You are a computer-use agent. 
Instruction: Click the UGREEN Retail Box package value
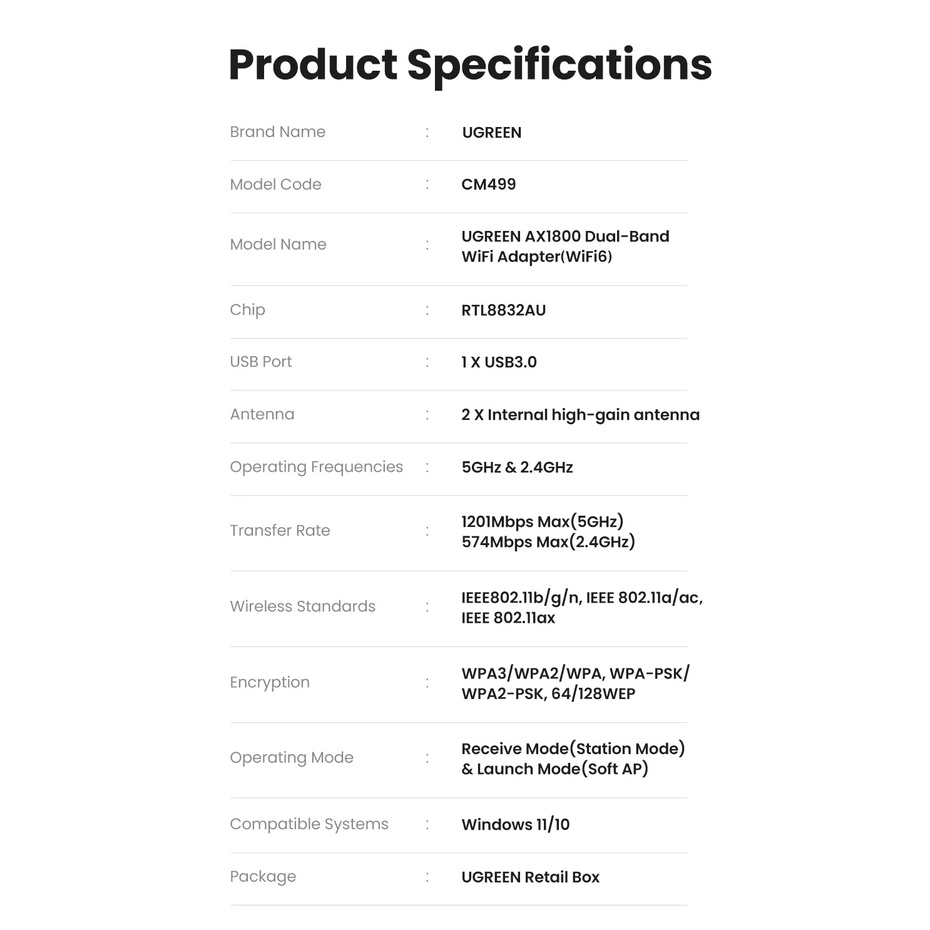point(530,877)
